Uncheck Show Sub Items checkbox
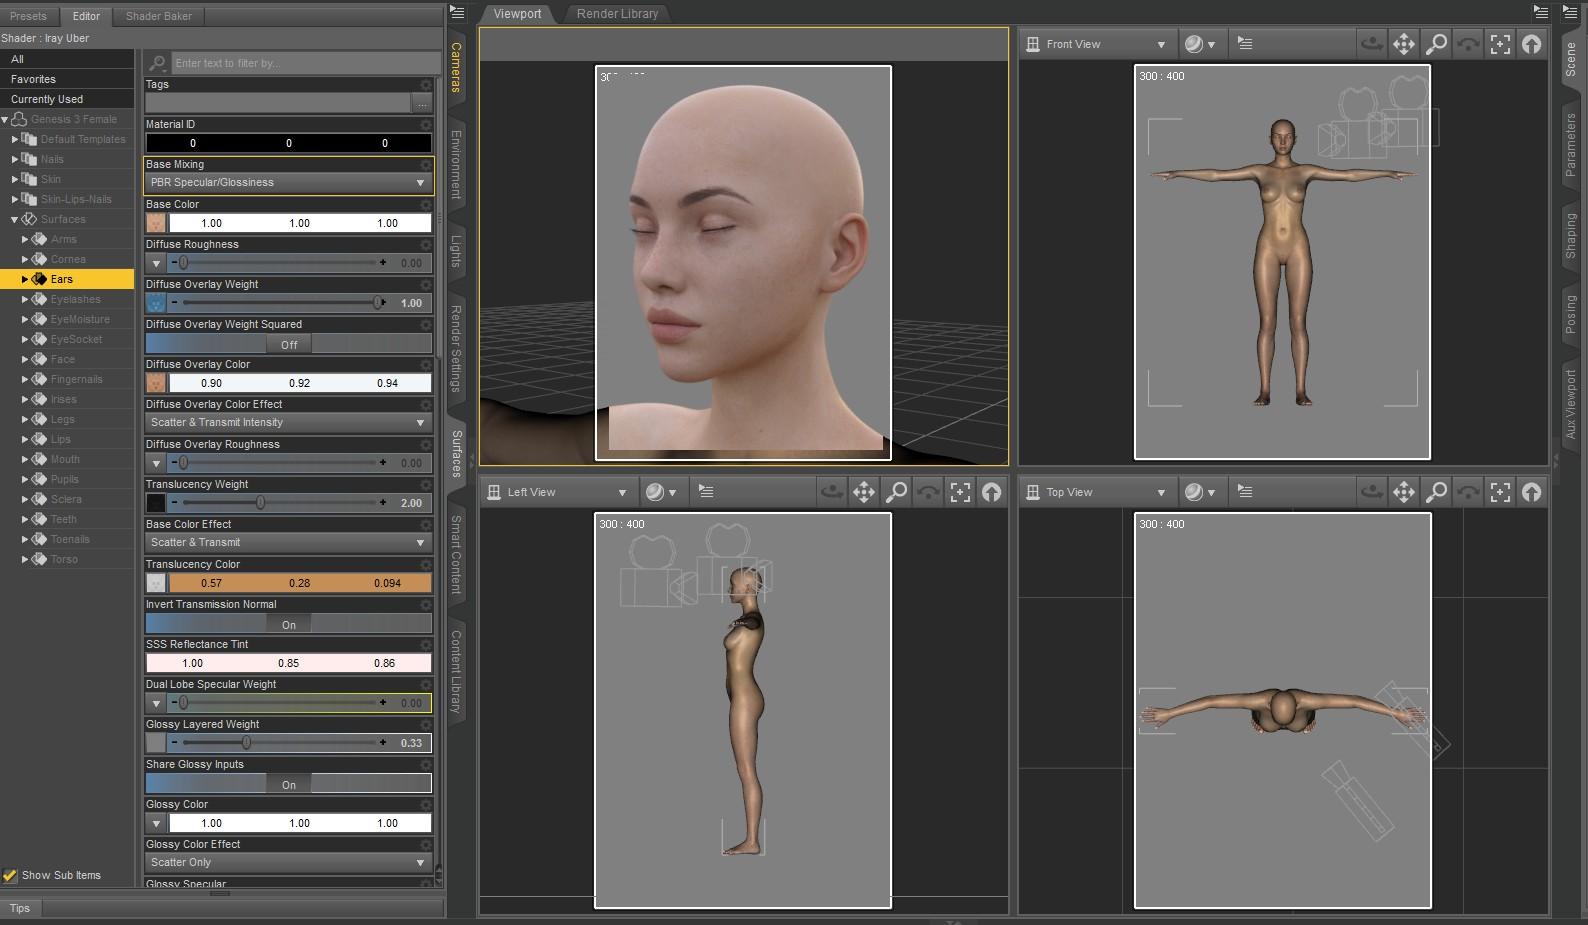Screen dimensions: 1588x925 (10, 875)
